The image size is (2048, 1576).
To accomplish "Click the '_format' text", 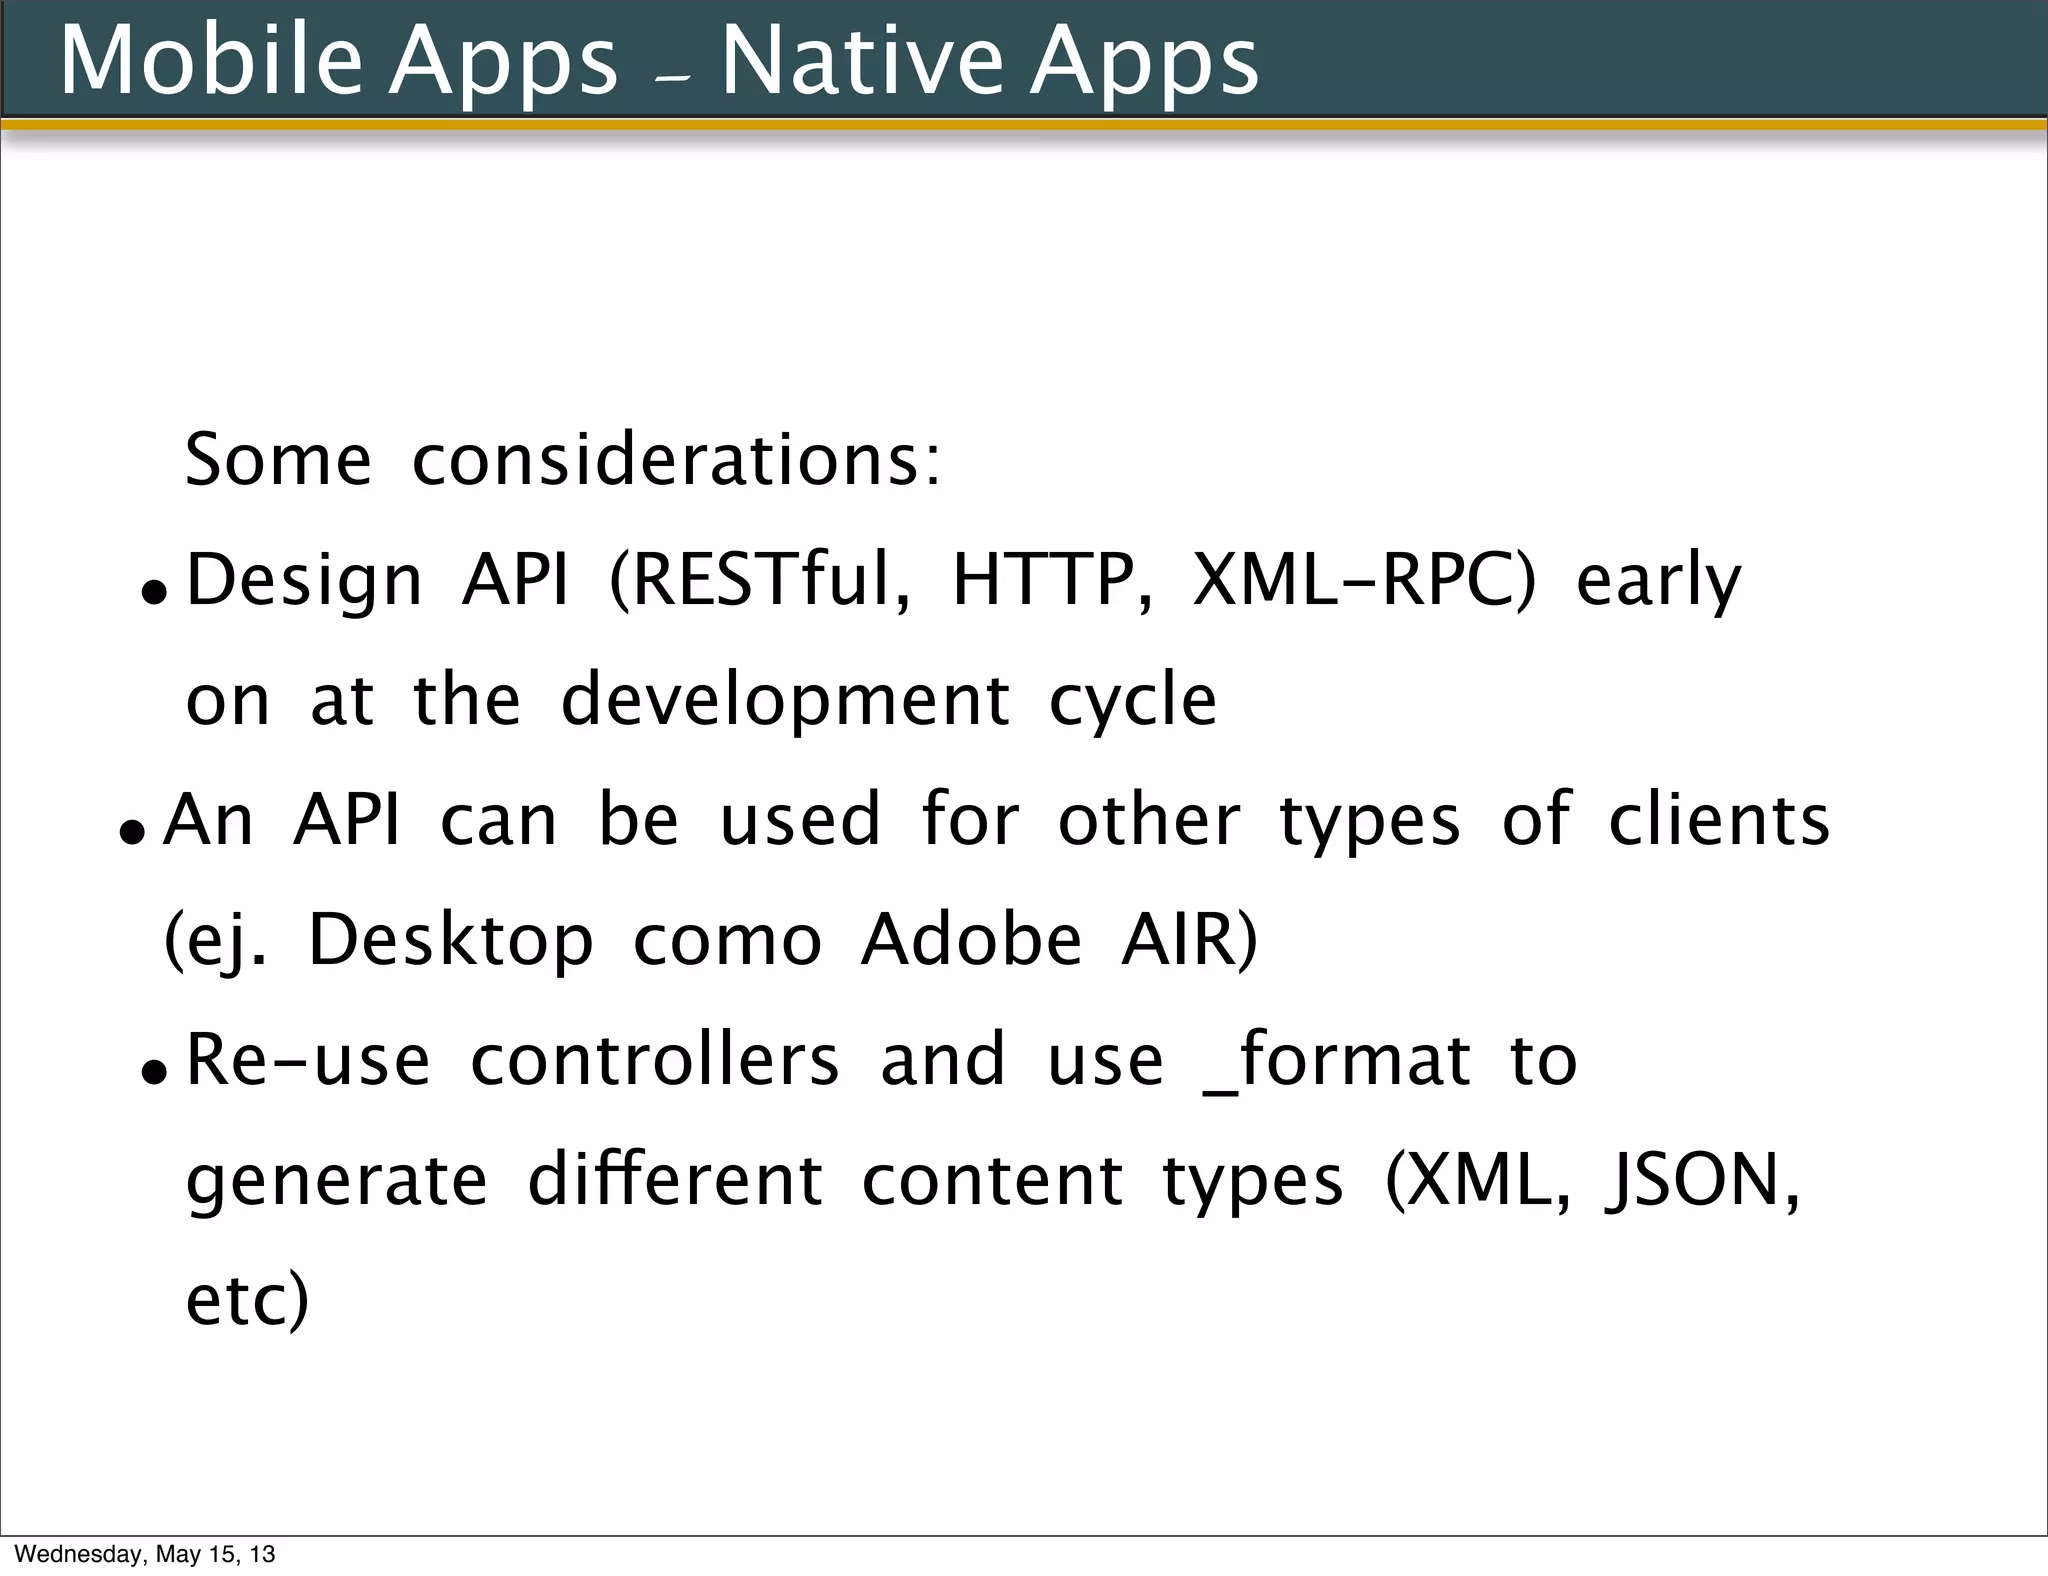I will pyautogui.click(x=1336, y=1060).
